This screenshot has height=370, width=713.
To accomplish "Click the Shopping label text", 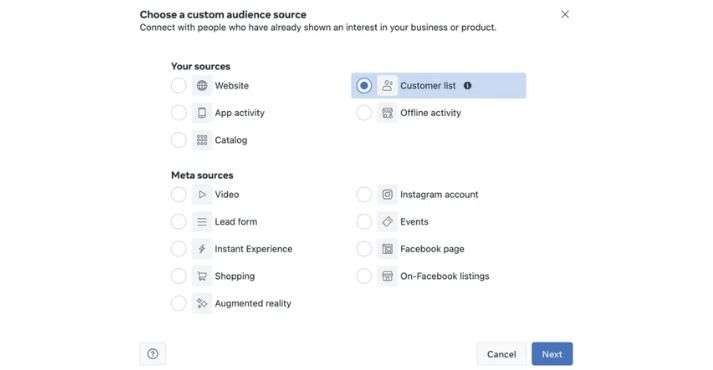I will pyautogui.click(x=235, y=276).
